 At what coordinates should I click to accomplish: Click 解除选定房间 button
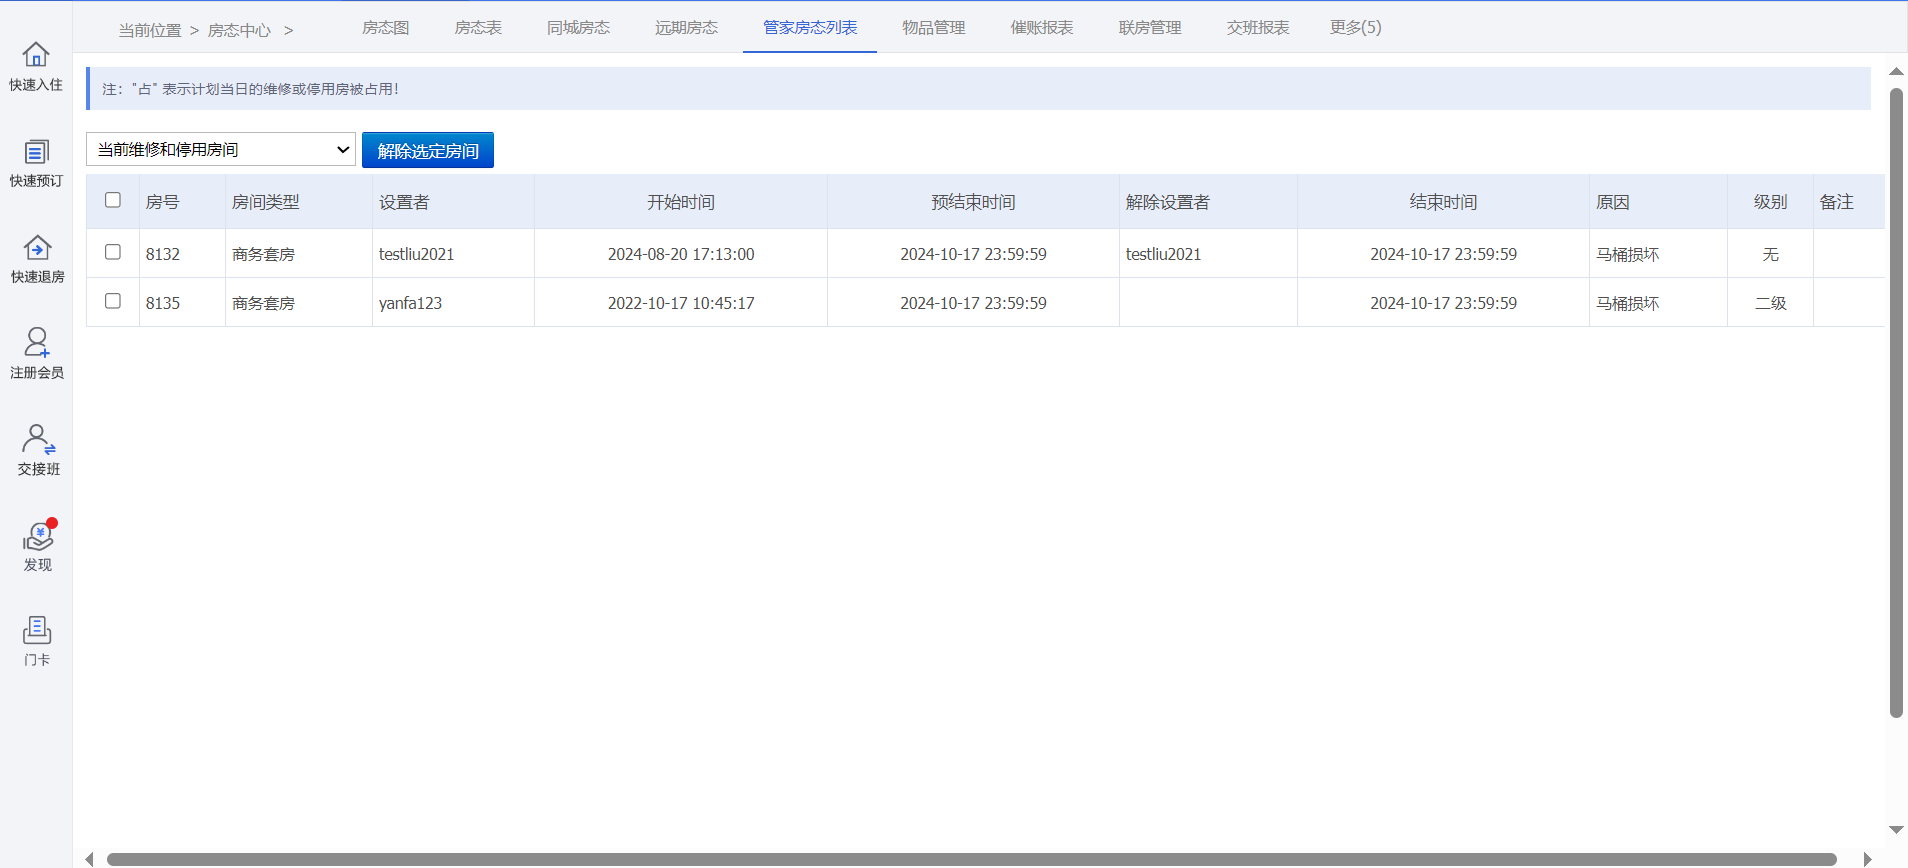pyautogui.click(x=428, y=150)
